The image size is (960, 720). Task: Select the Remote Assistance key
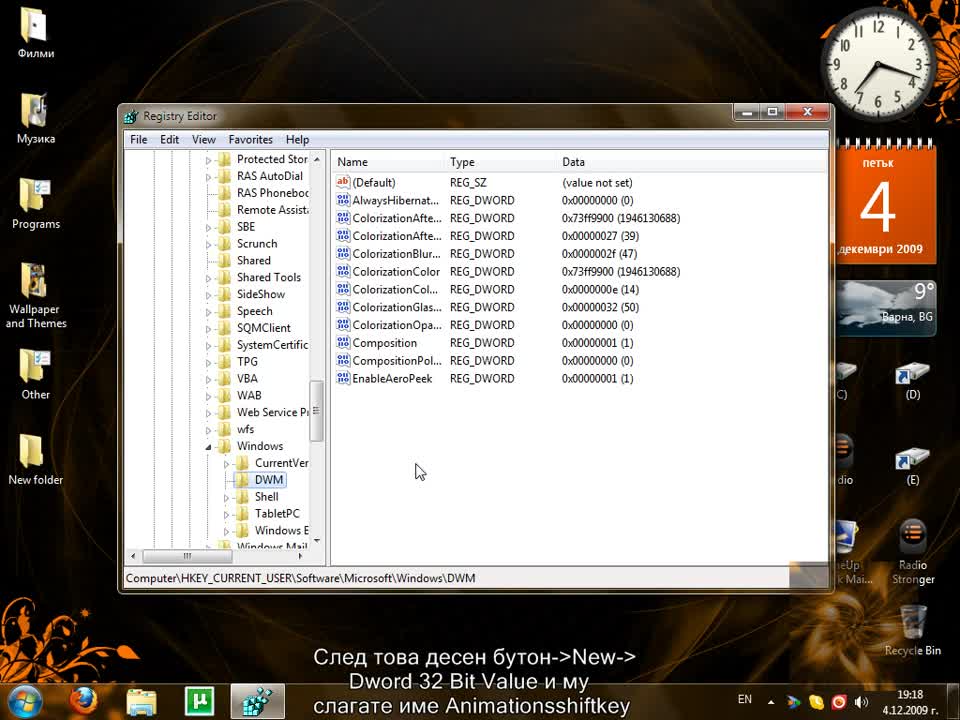[272, 209]
